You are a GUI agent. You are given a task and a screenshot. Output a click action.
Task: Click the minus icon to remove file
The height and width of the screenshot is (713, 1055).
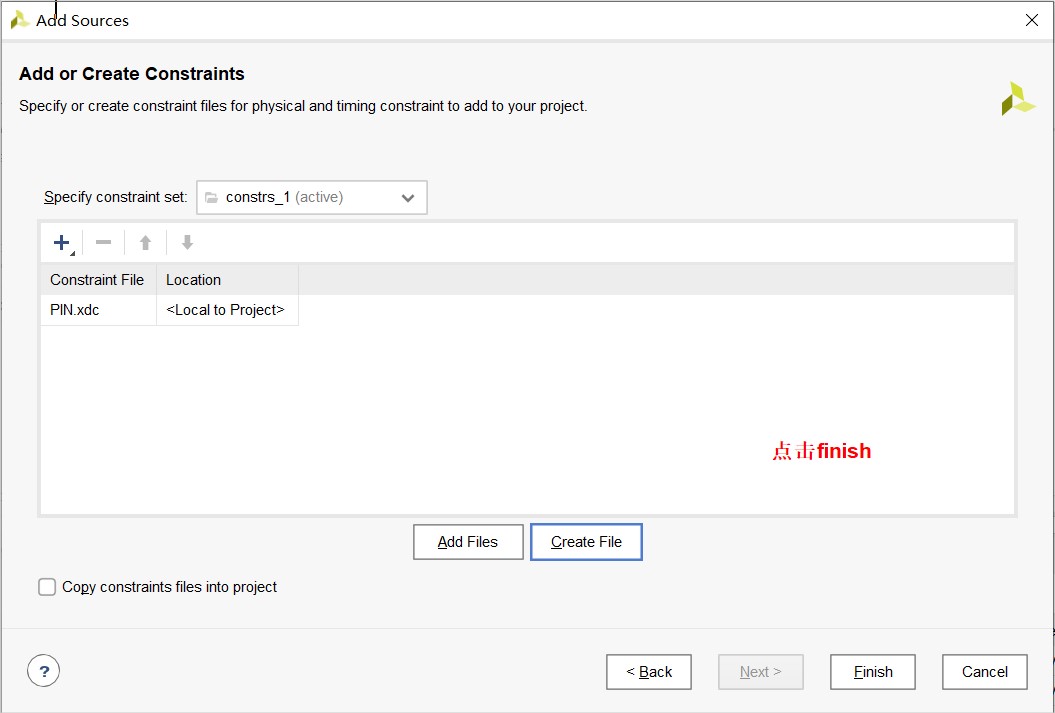tap(103, 243)
